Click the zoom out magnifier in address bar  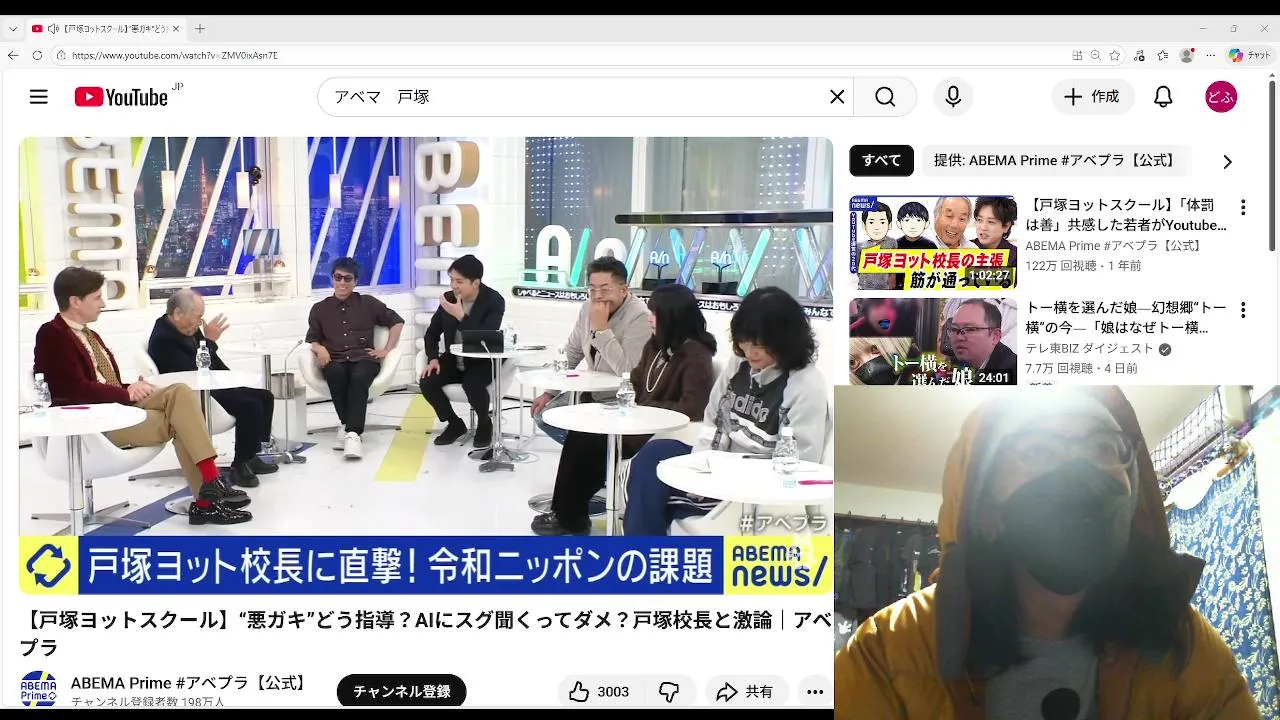[1096, 55]
